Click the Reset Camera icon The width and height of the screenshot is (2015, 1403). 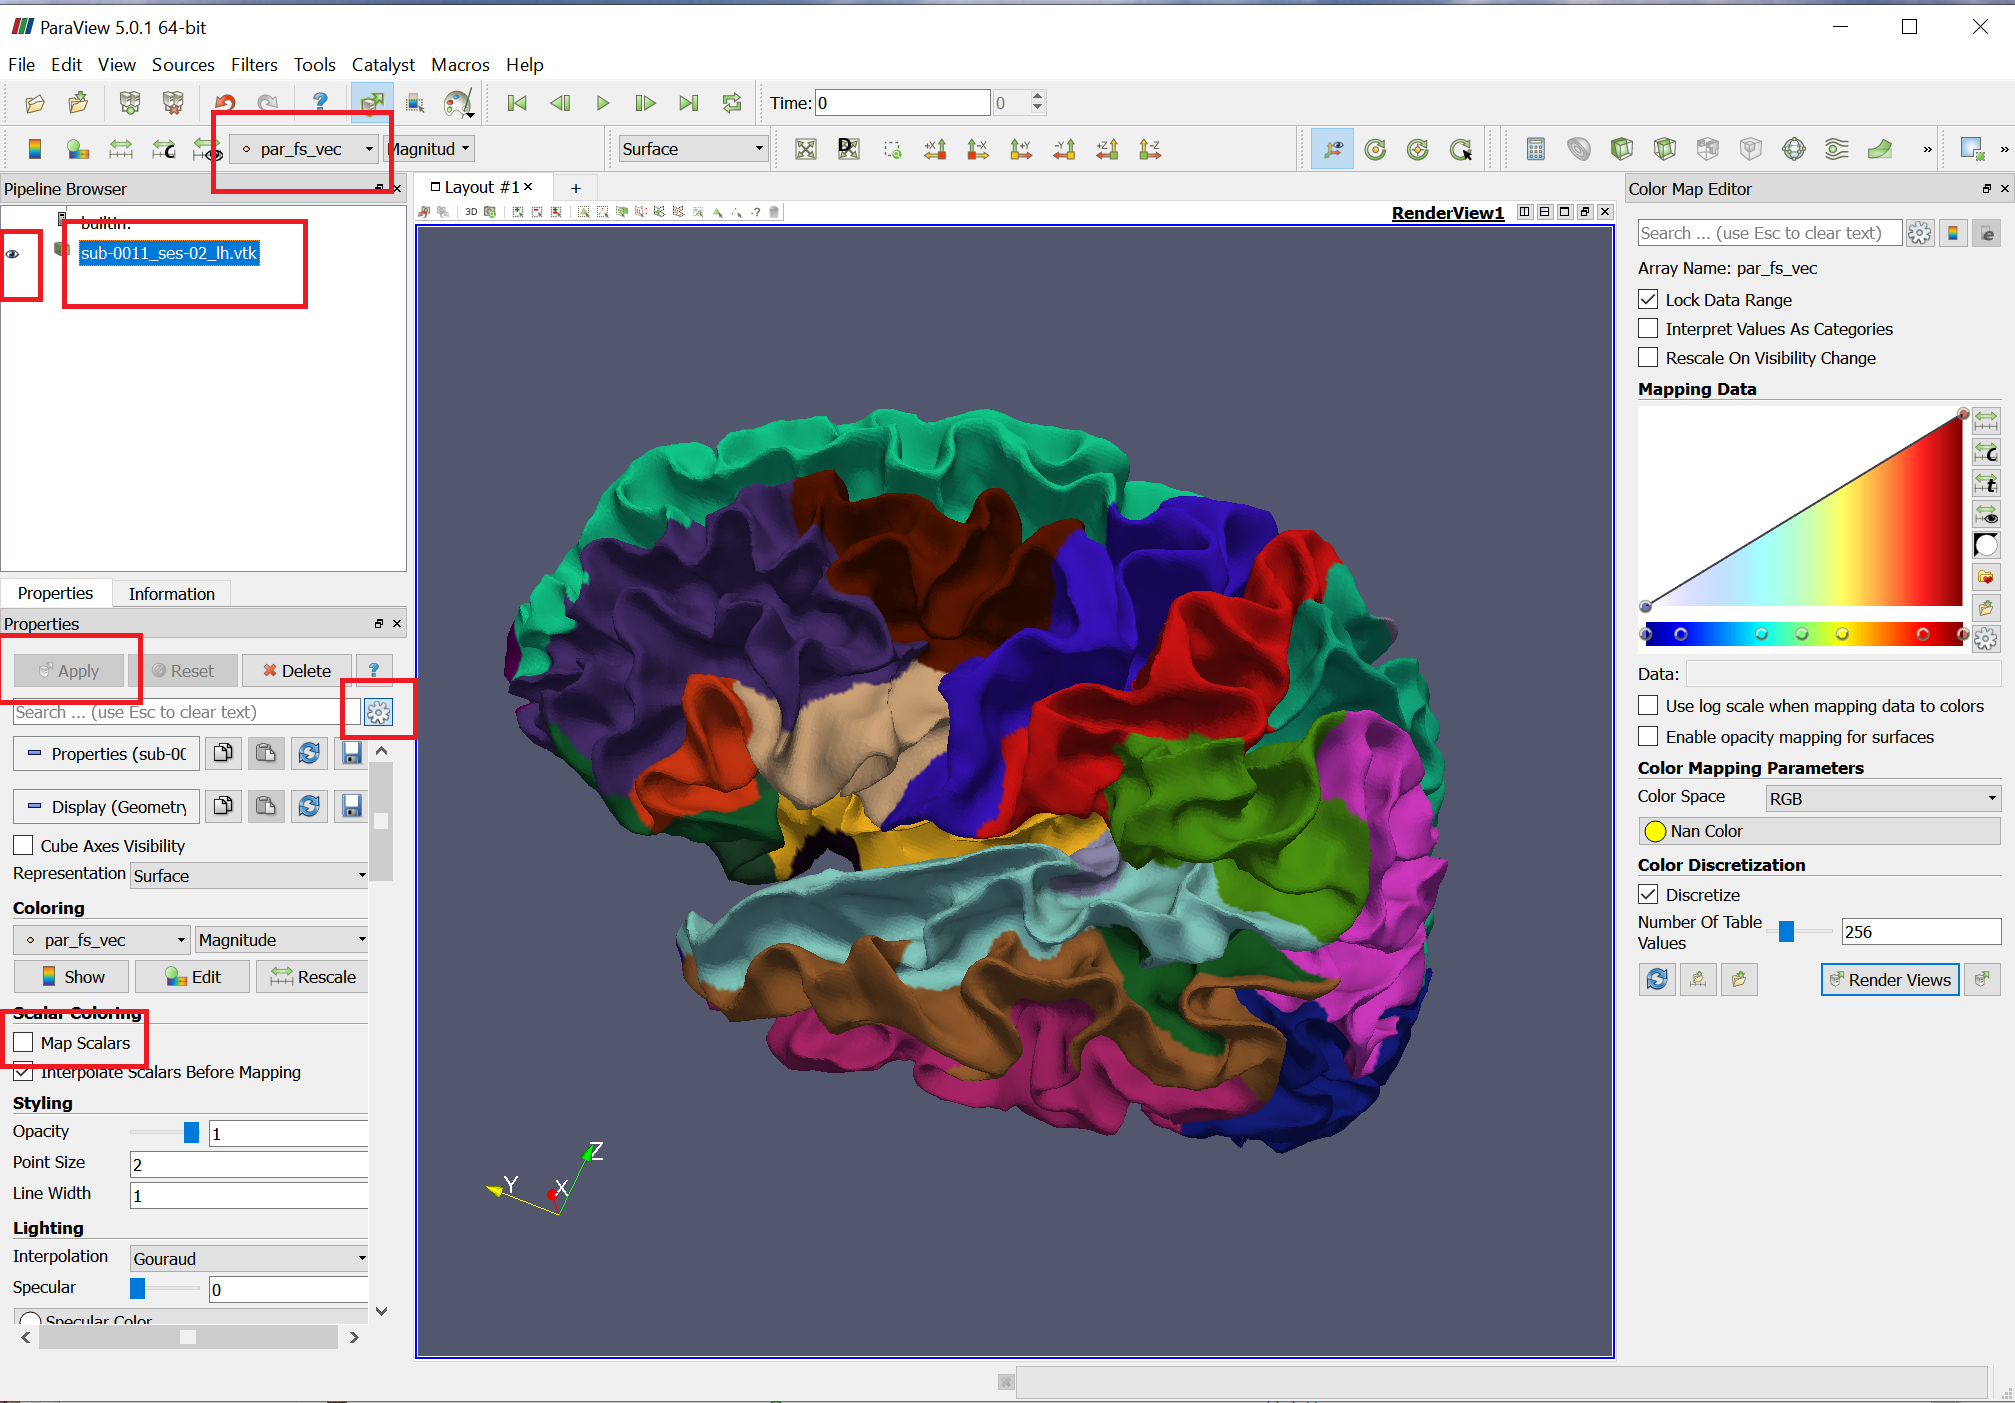coord(805,150)
